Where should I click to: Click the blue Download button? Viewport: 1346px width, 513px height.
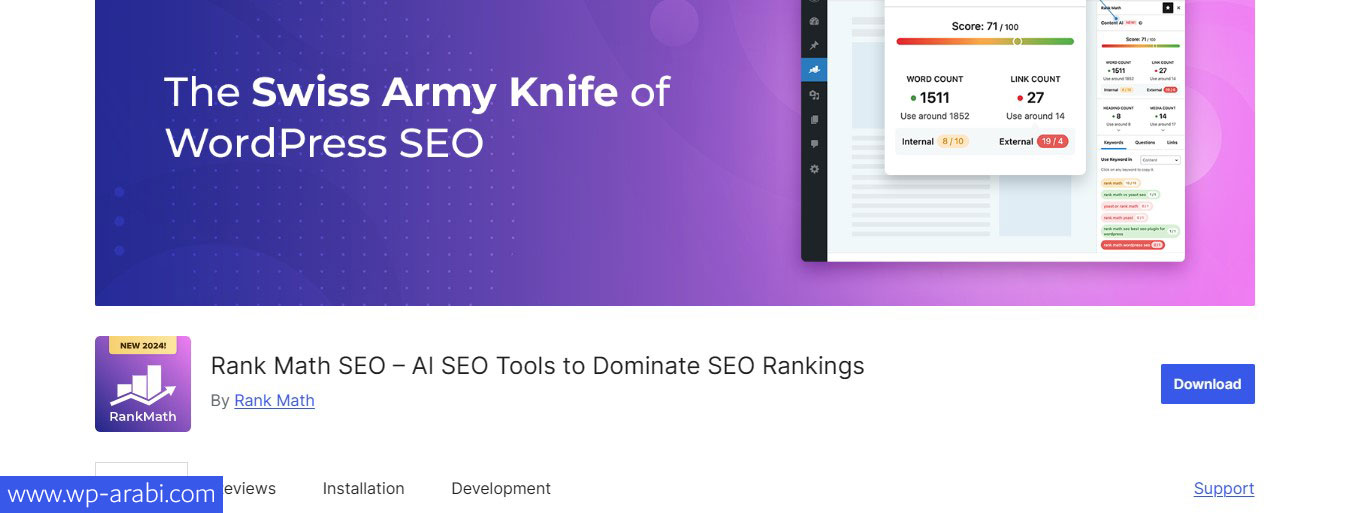1207,384
